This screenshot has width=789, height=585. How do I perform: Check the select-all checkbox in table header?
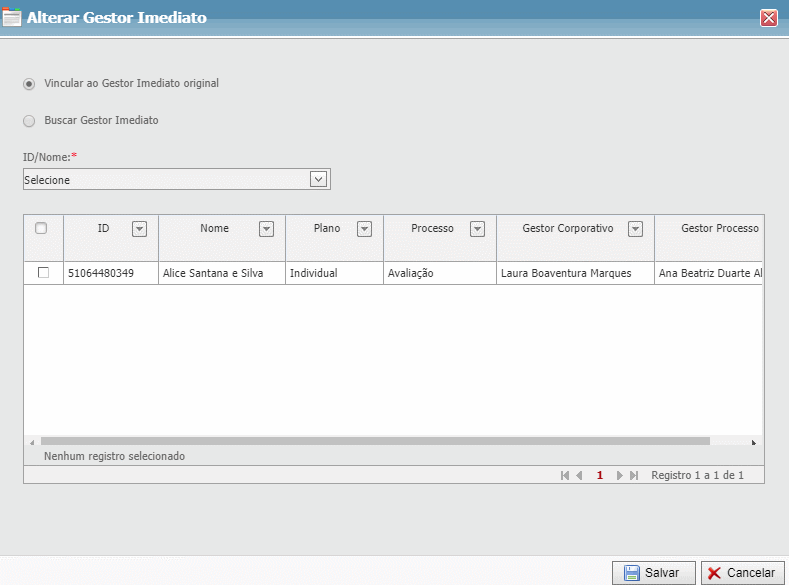click(x=41, y=228)
